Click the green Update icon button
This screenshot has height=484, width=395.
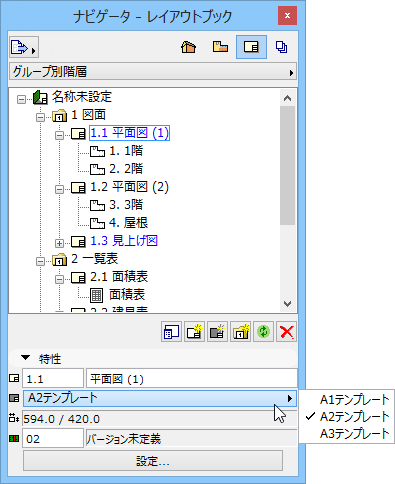[x=263, y=332]
